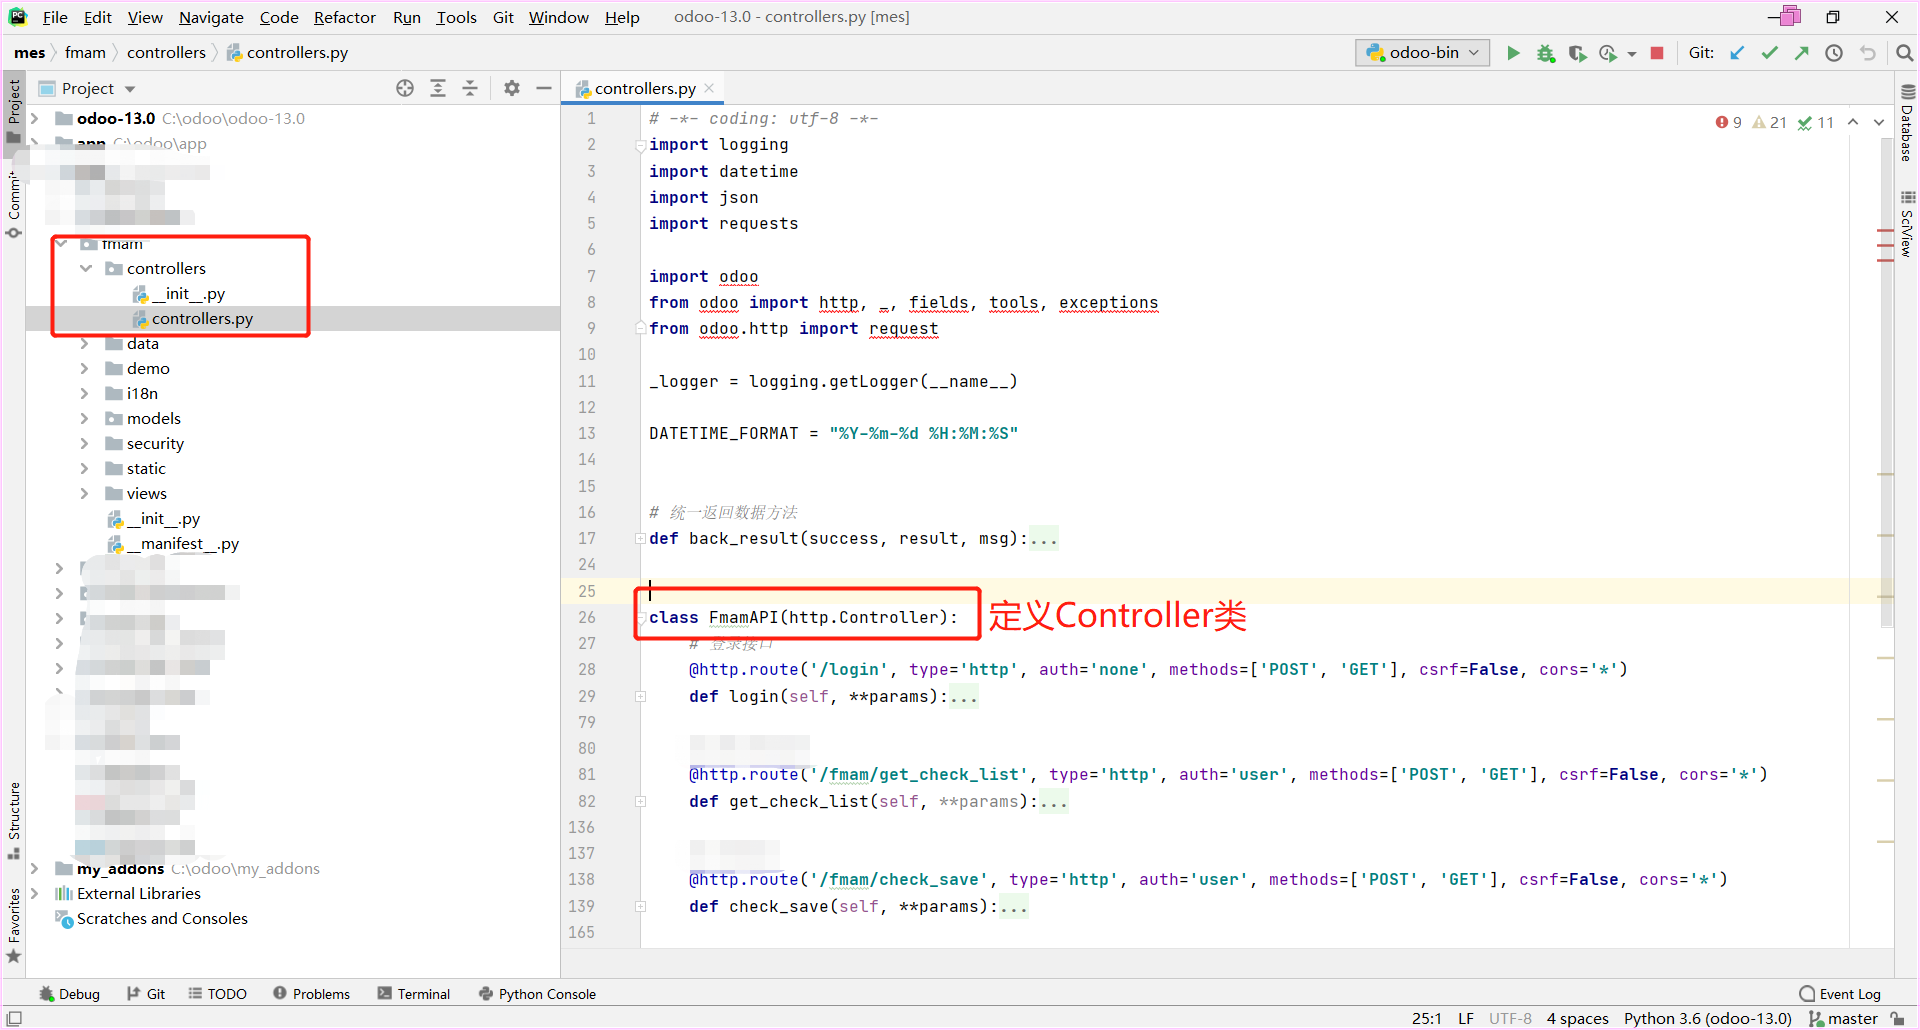Open the Refactor menu
This screenshot has width=1920, height=1030.
click(345, 17)
